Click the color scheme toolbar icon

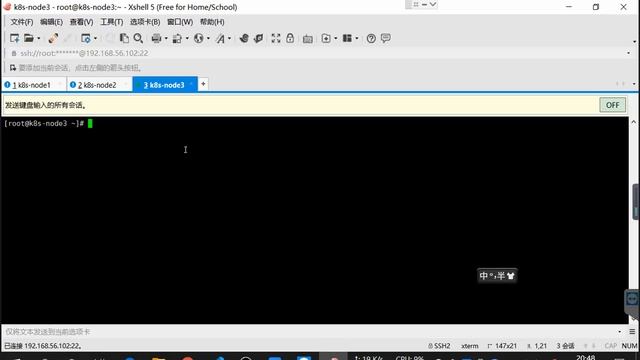[x=178, y=38]
